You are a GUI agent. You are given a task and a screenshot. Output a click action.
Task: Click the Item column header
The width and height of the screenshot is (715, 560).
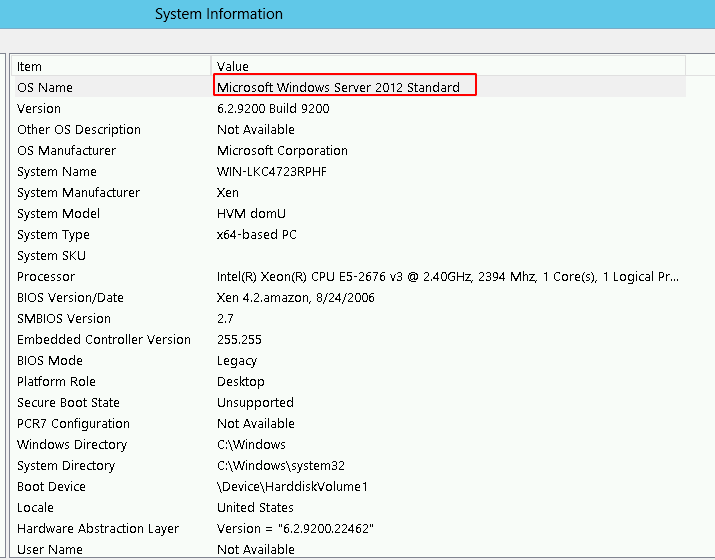point(30,66)
